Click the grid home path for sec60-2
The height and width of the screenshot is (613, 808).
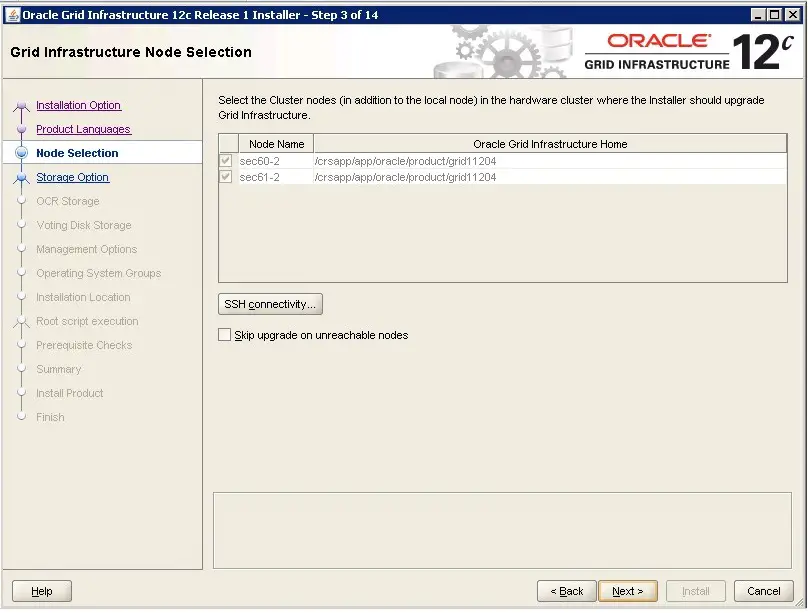pyautogui.click(x=550, y=161)
